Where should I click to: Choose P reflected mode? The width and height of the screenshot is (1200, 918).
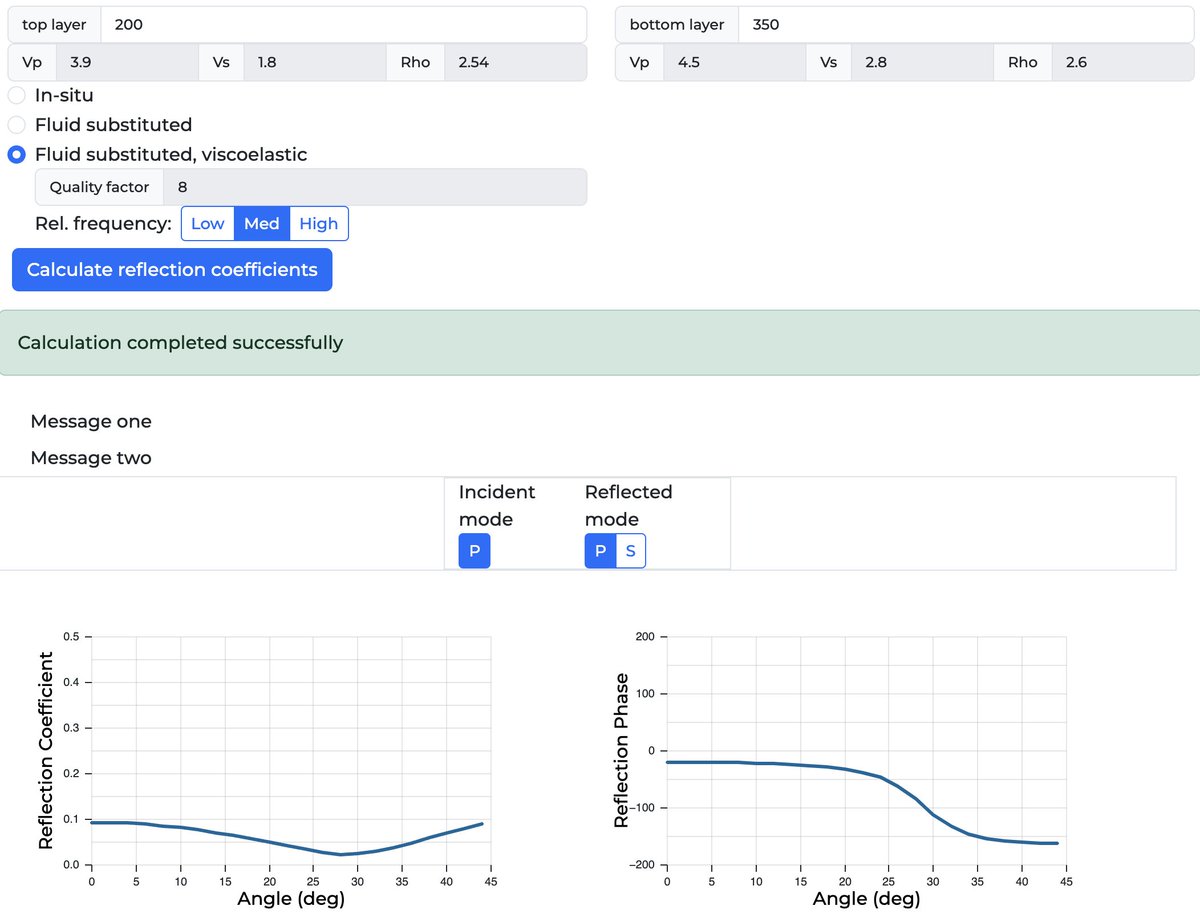(599, 550)
